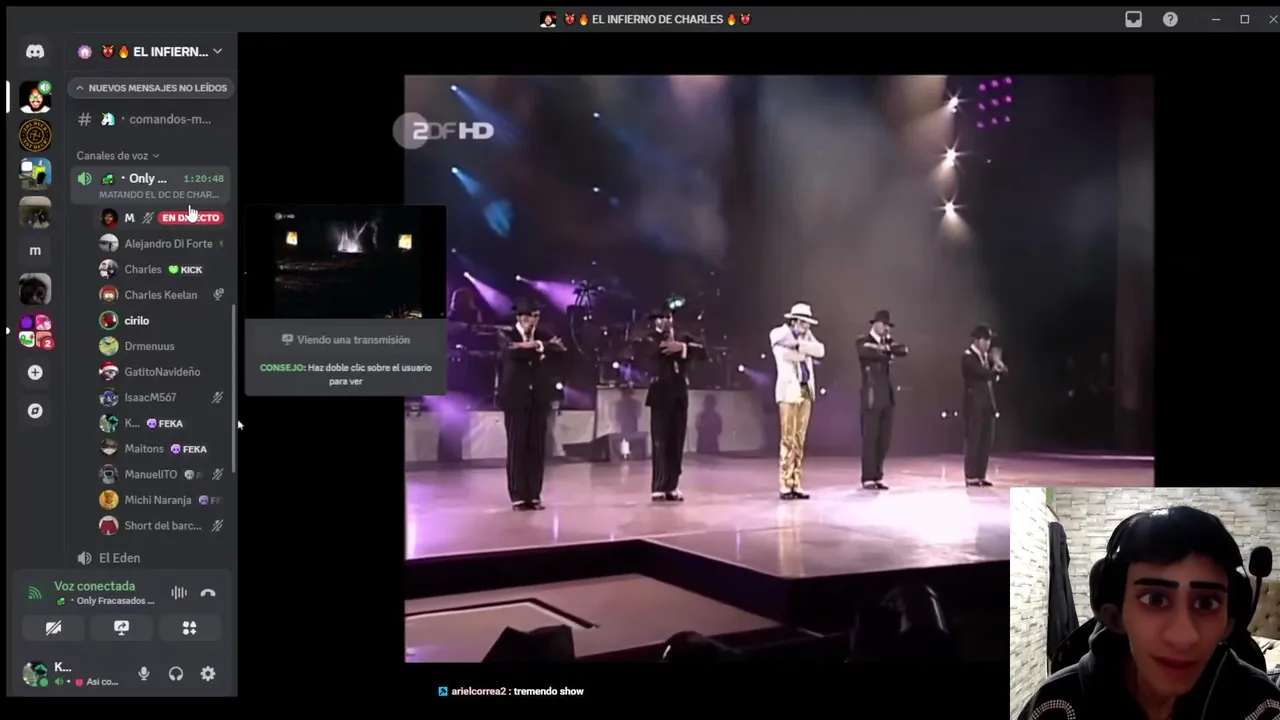Click the speaker icon beside El Eden
The image size is (1280, 720).
(x=85, y=558)
